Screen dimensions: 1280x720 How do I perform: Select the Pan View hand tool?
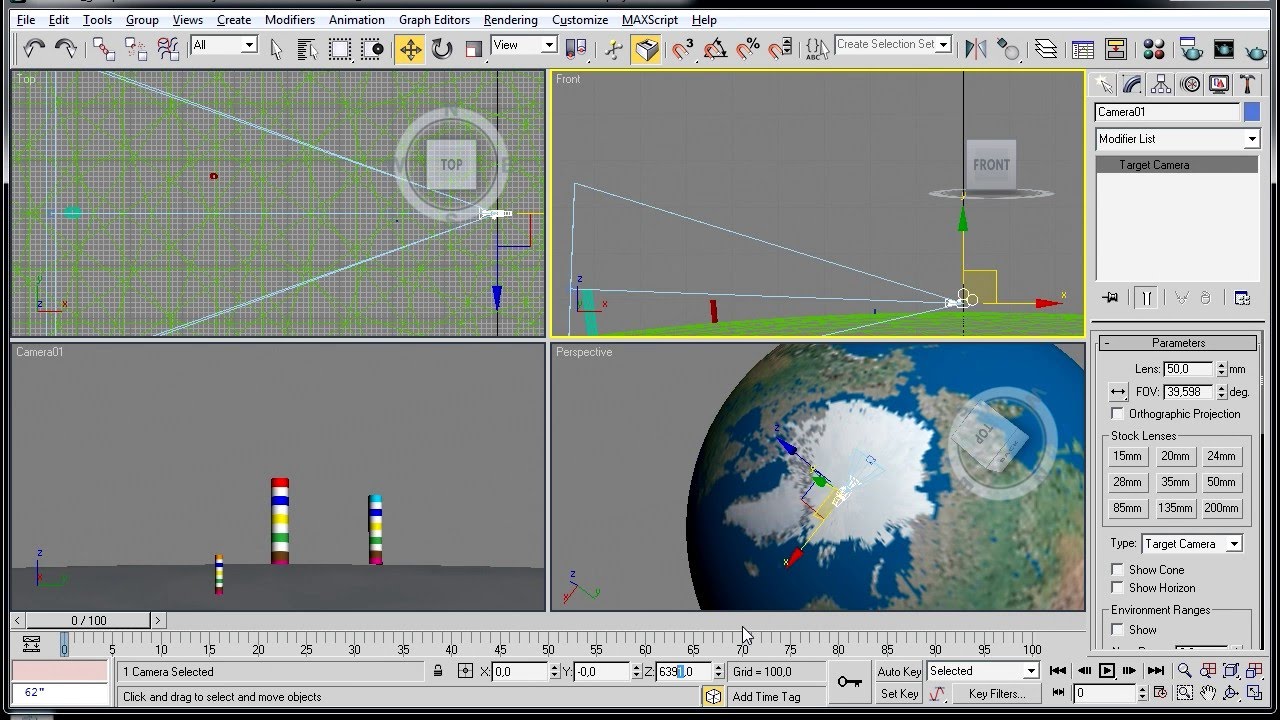coord(1208,693)
